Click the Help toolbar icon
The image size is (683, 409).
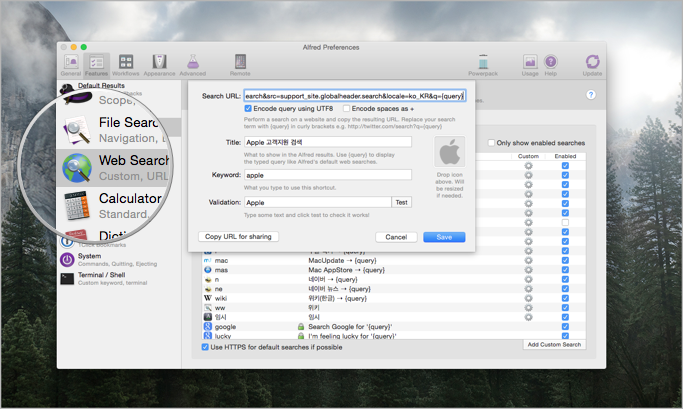[551, 65]
